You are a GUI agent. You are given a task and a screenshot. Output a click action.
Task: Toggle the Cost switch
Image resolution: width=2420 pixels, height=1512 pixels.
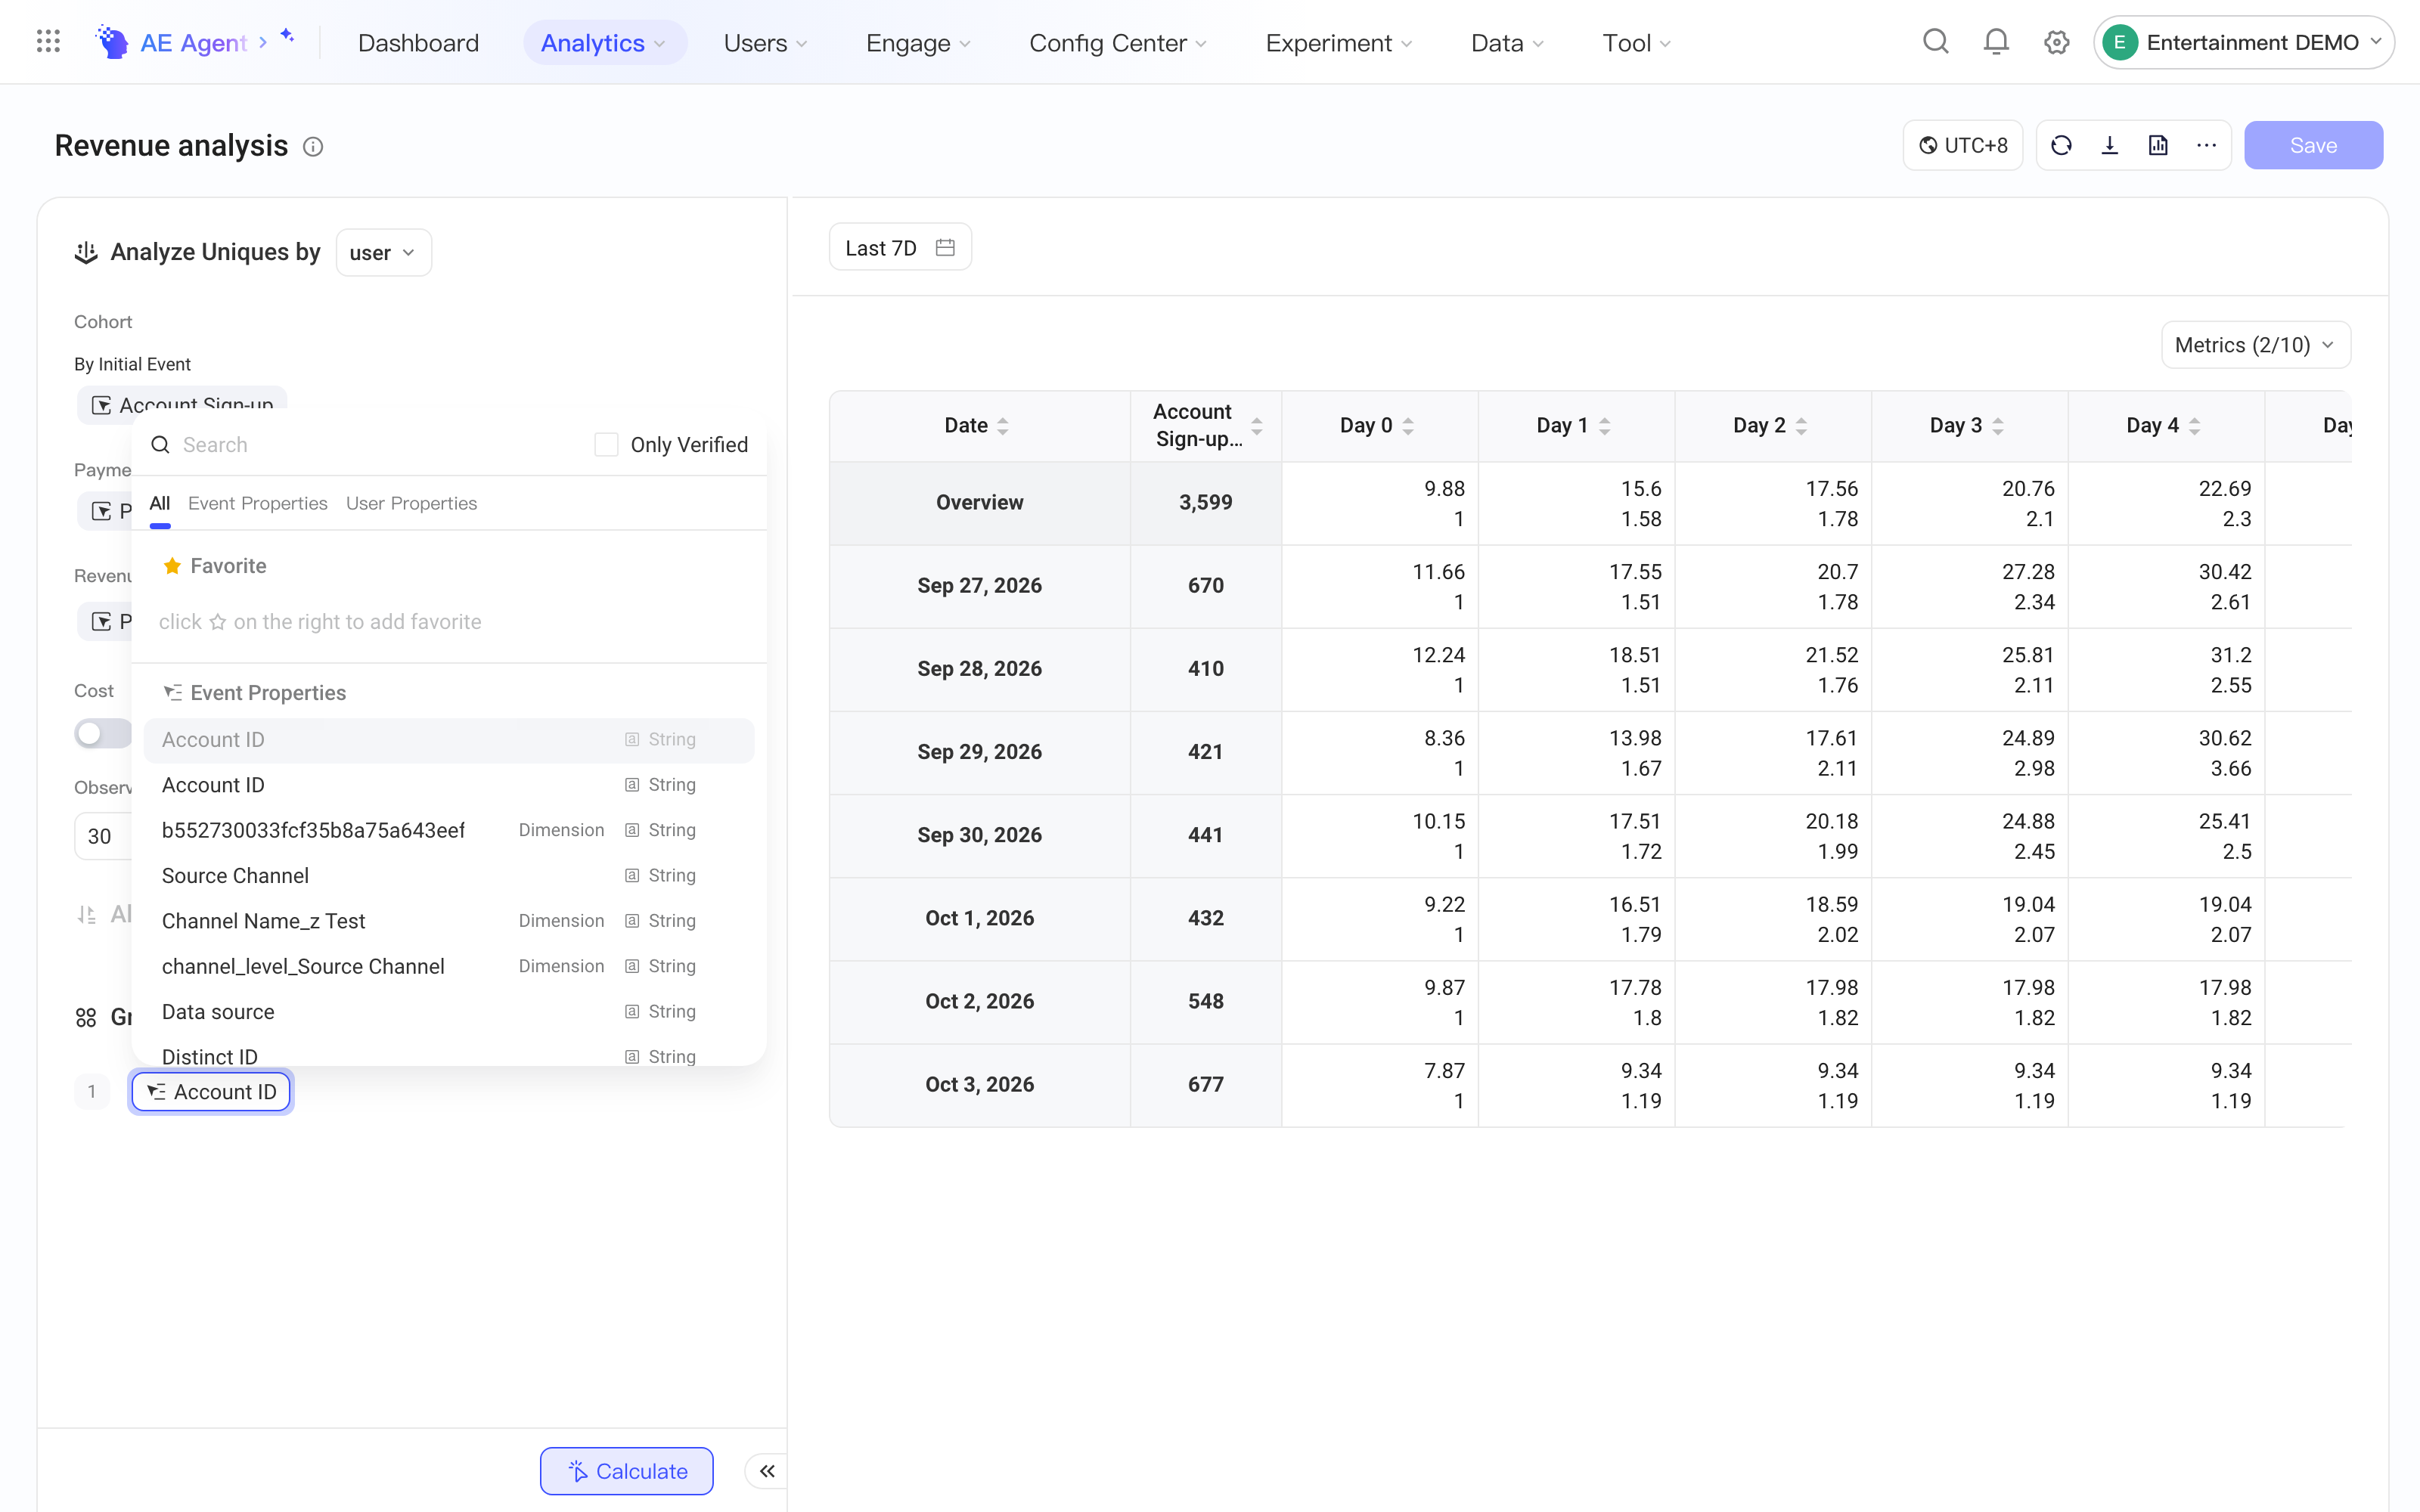tap(103, 733)
